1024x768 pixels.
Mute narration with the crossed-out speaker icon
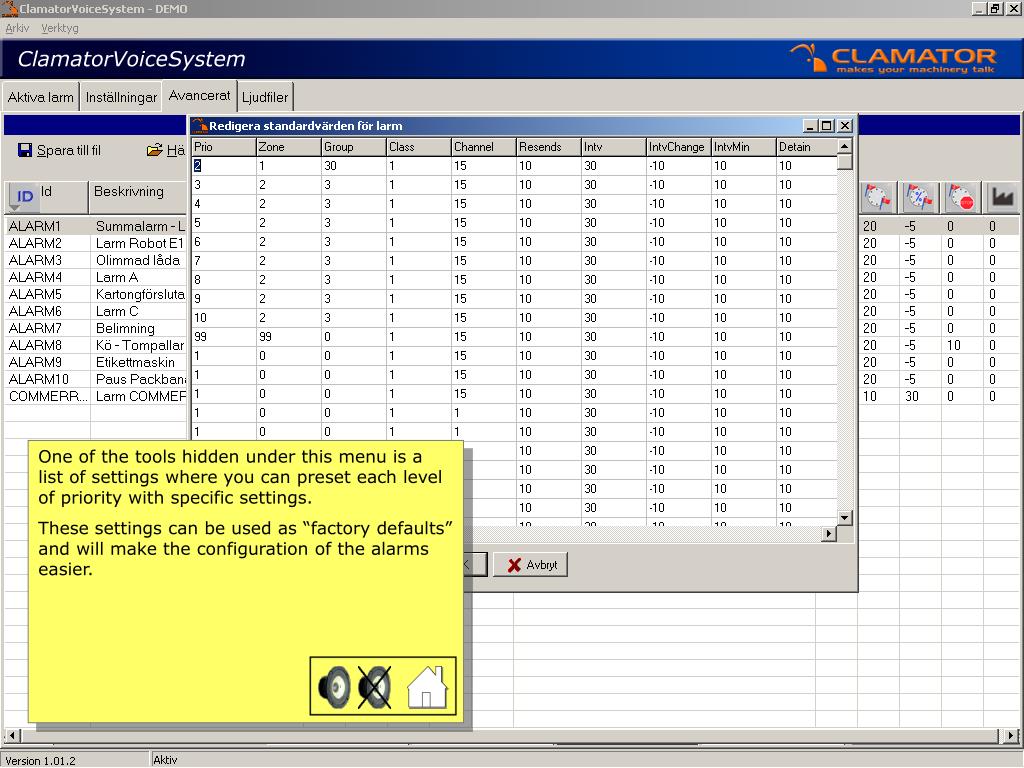pos(375,686)
